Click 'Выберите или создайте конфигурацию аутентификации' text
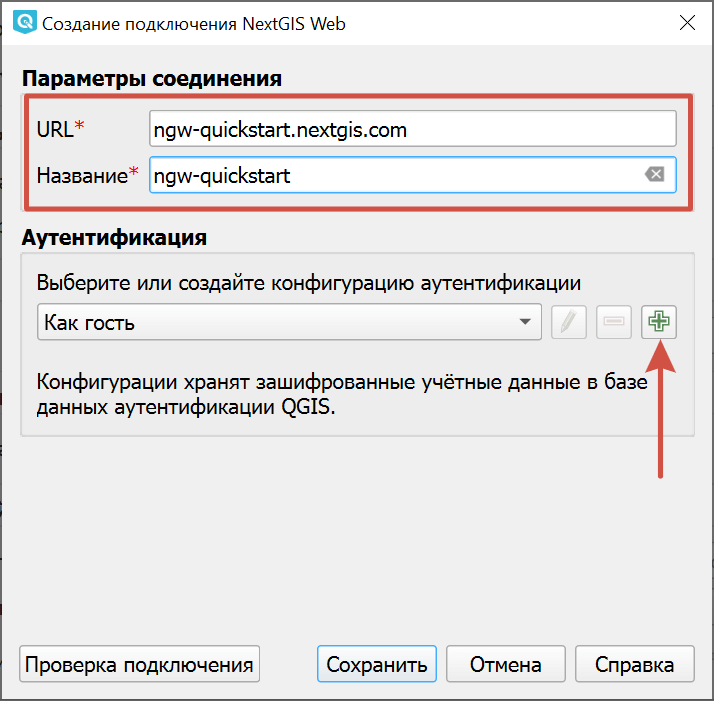The image size is (714, 701). (x=309, y=283)
